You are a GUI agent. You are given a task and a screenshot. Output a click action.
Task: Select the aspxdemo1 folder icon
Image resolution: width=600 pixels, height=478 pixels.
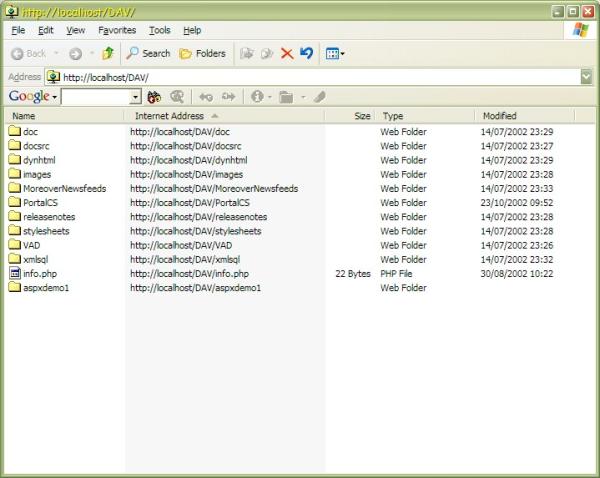click(x=15, y=287)
